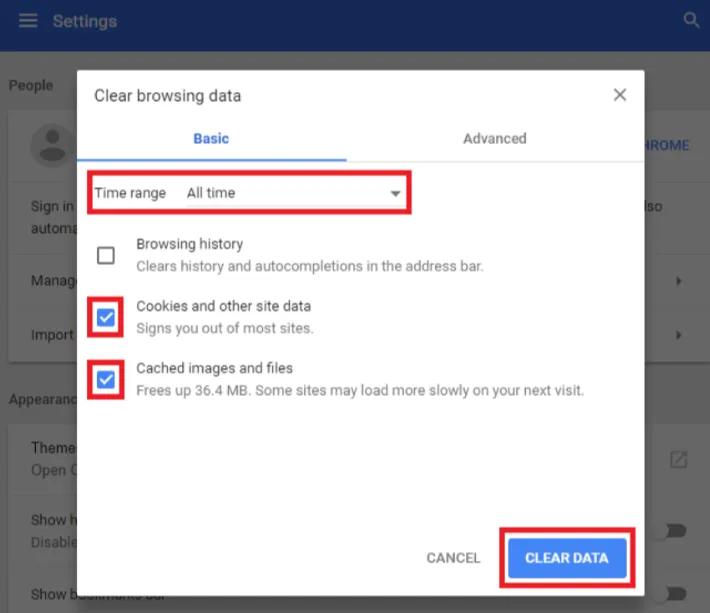Image resolution: width=710 pixels, height=613 pixels.
Task: Click 'Signs you out of most sites.' text
Action: pos(225,328)
